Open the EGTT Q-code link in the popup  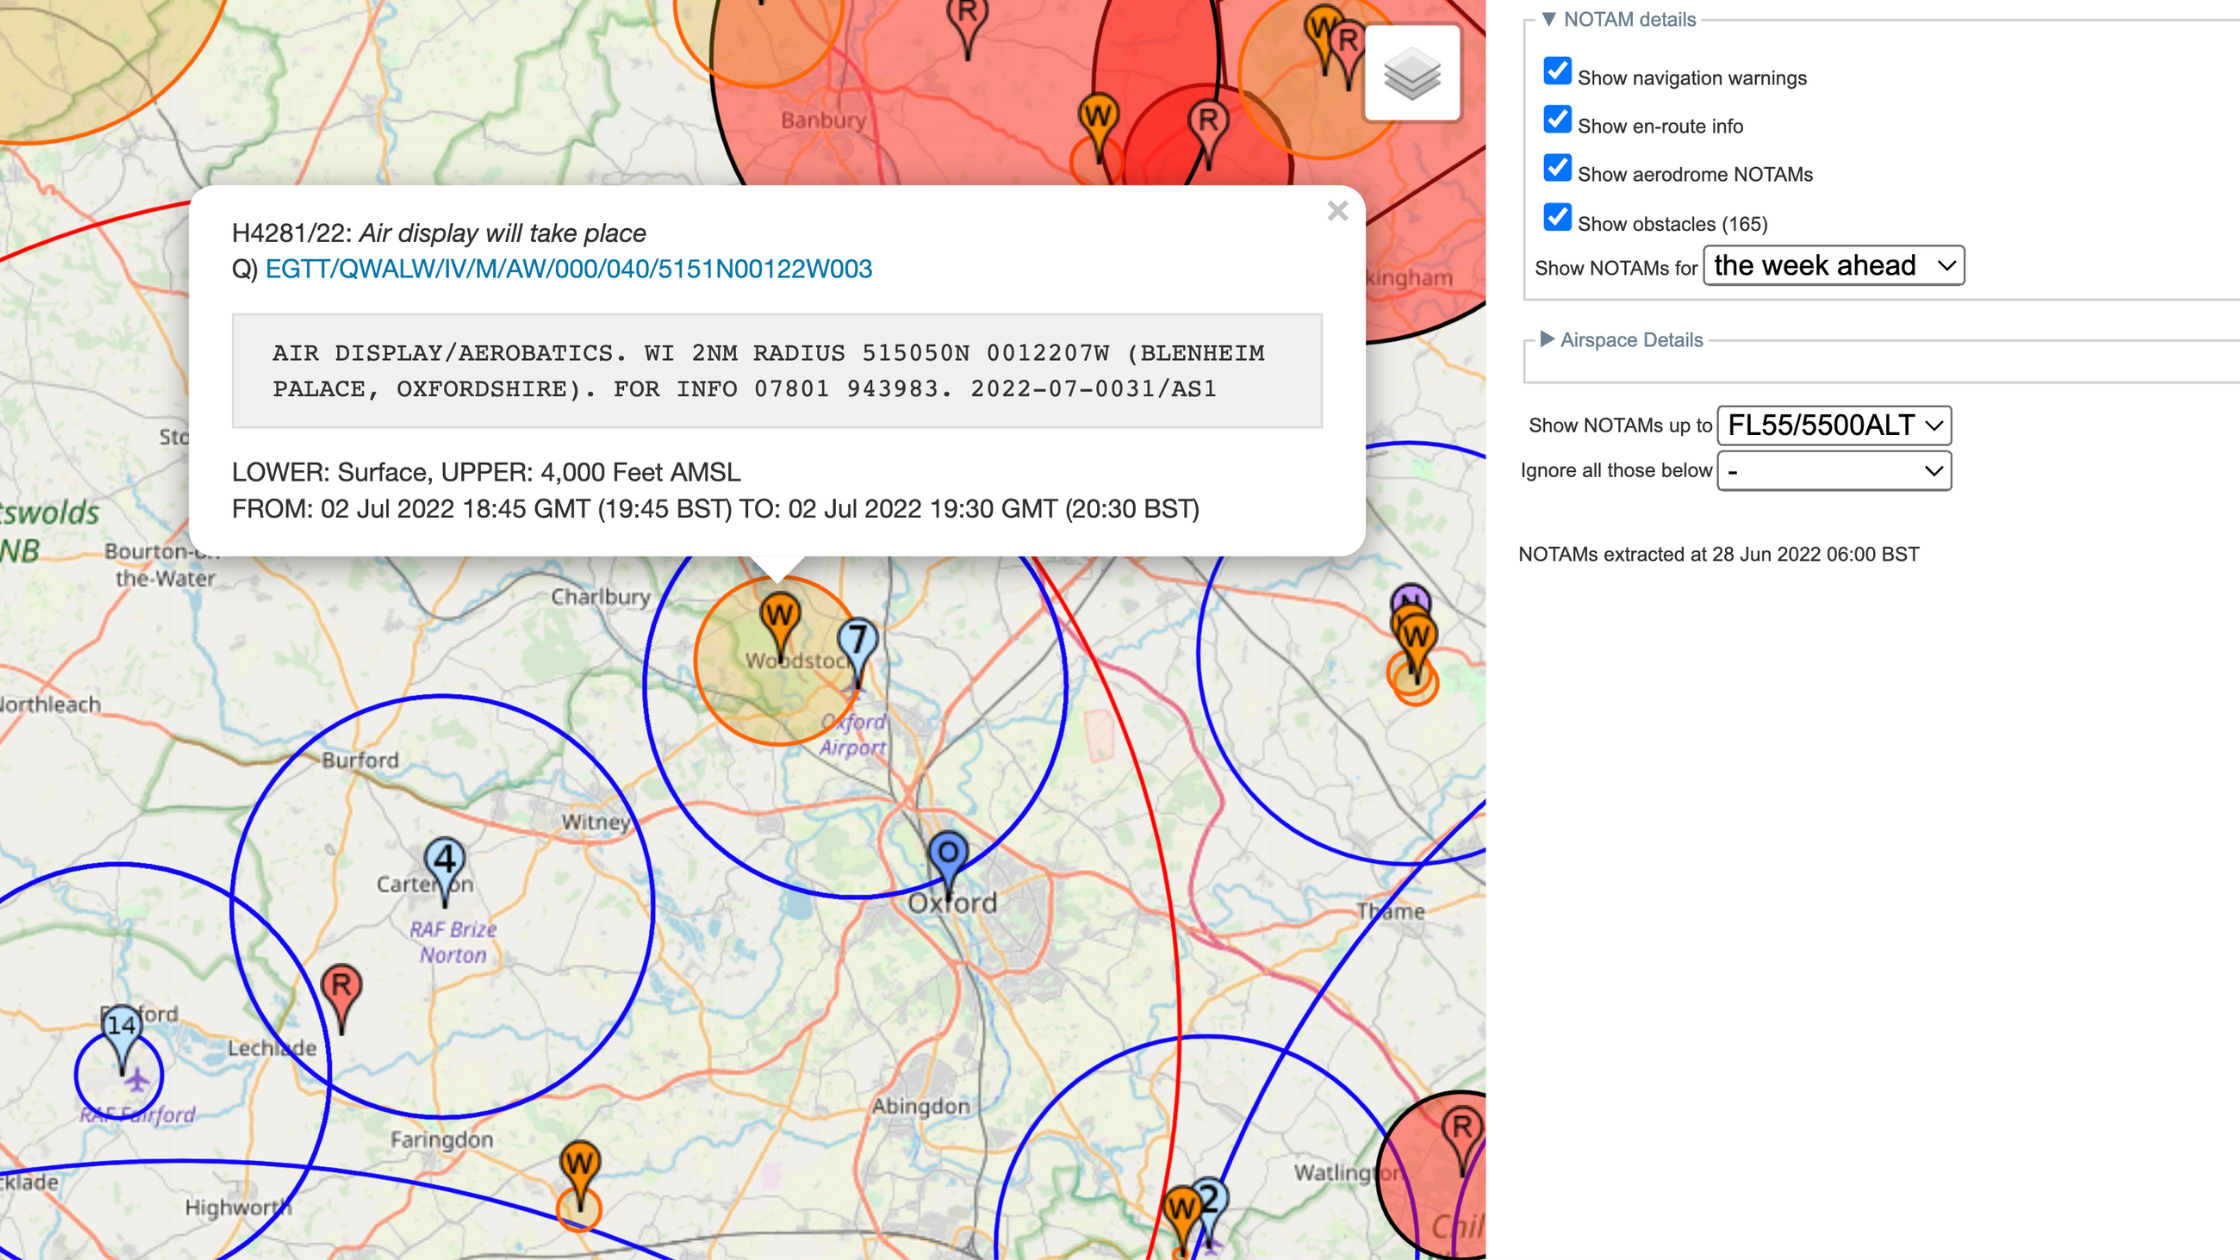tap(568, 268)
